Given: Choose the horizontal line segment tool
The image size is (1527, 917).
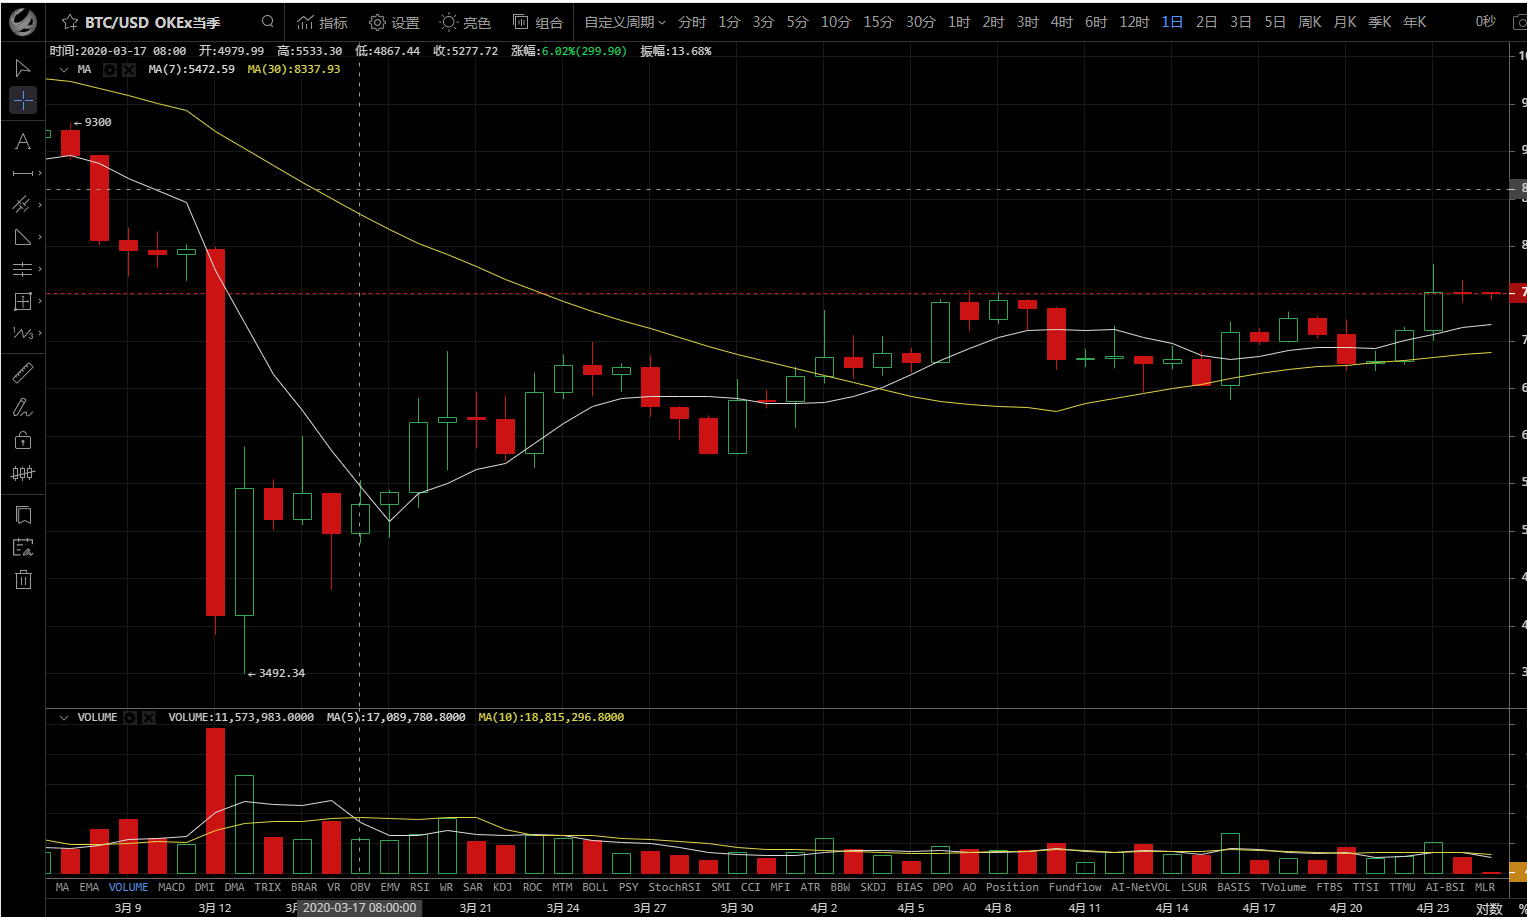Looking at the screenshot, I should pos(22,173).
